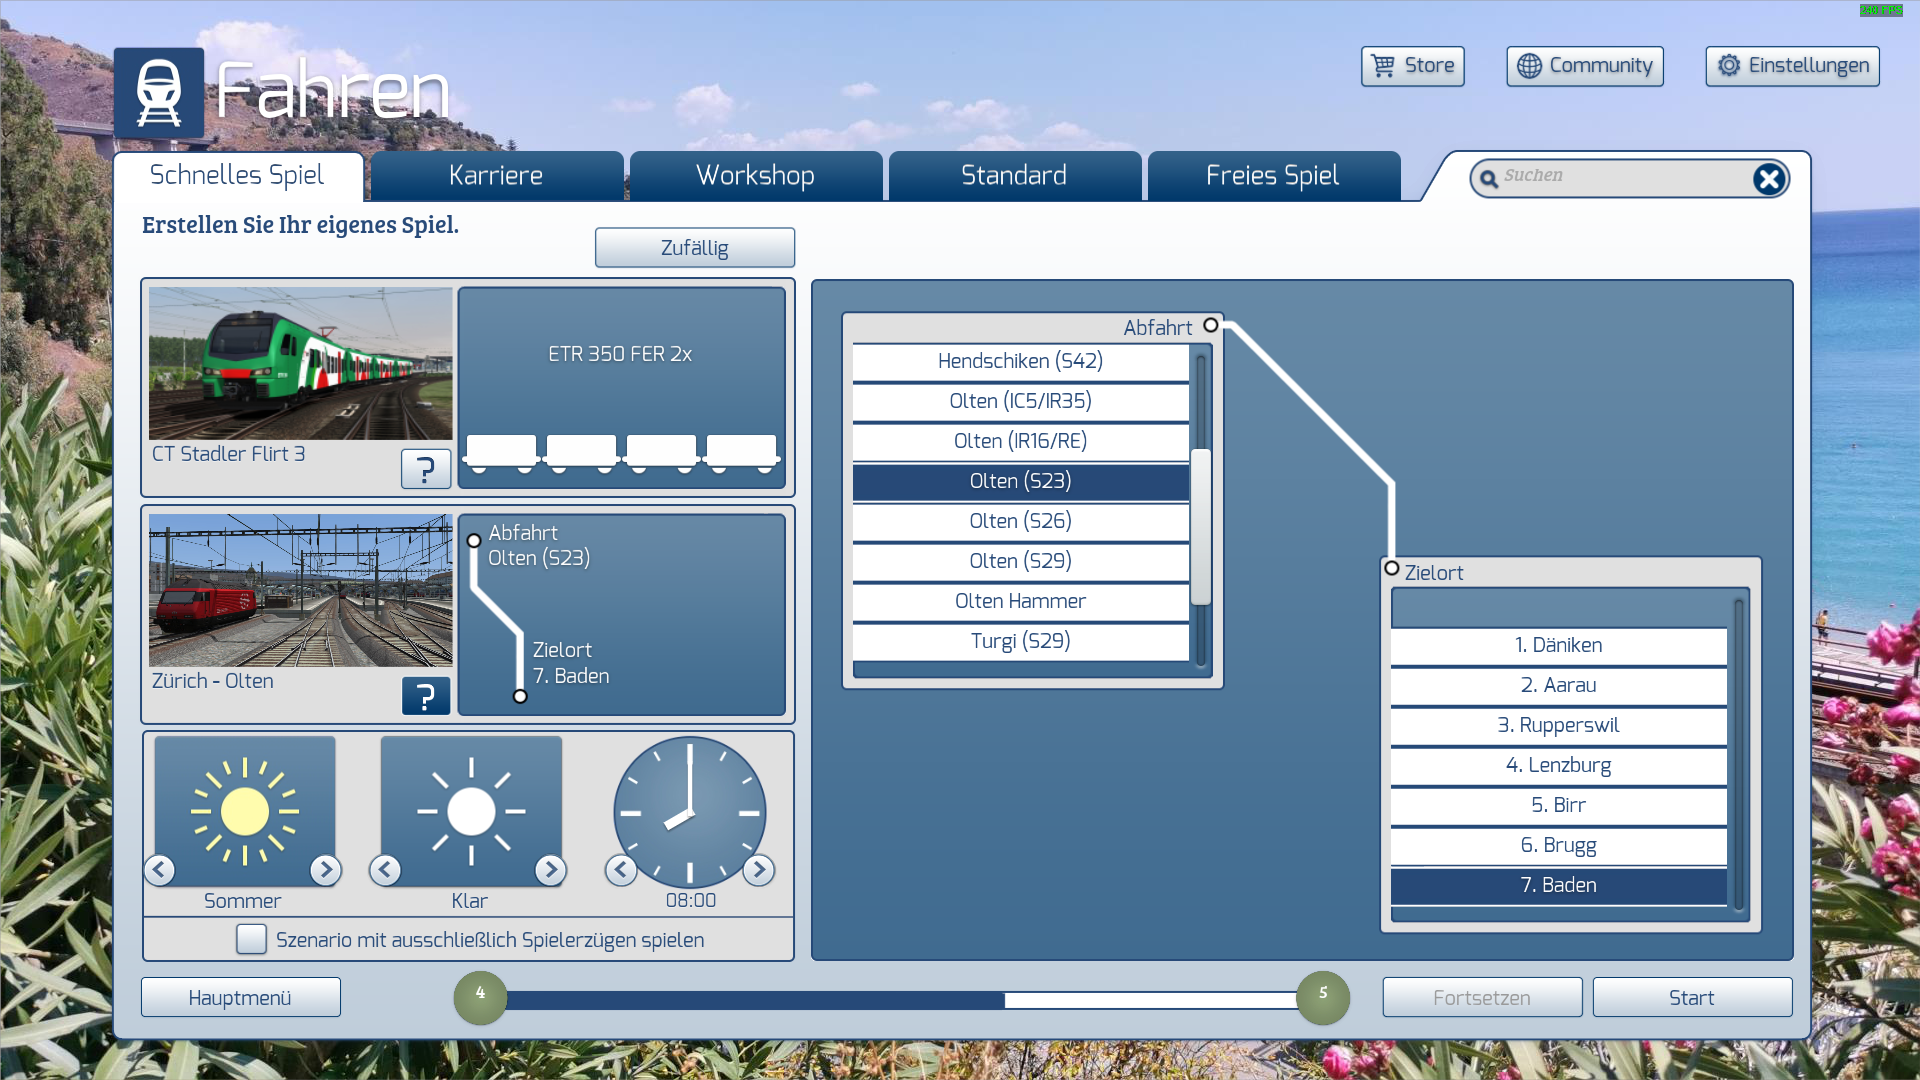This screenshot has height=1080, width=1920.
Task: Switch to next weather with right arrow
Action: click(550, 870)
